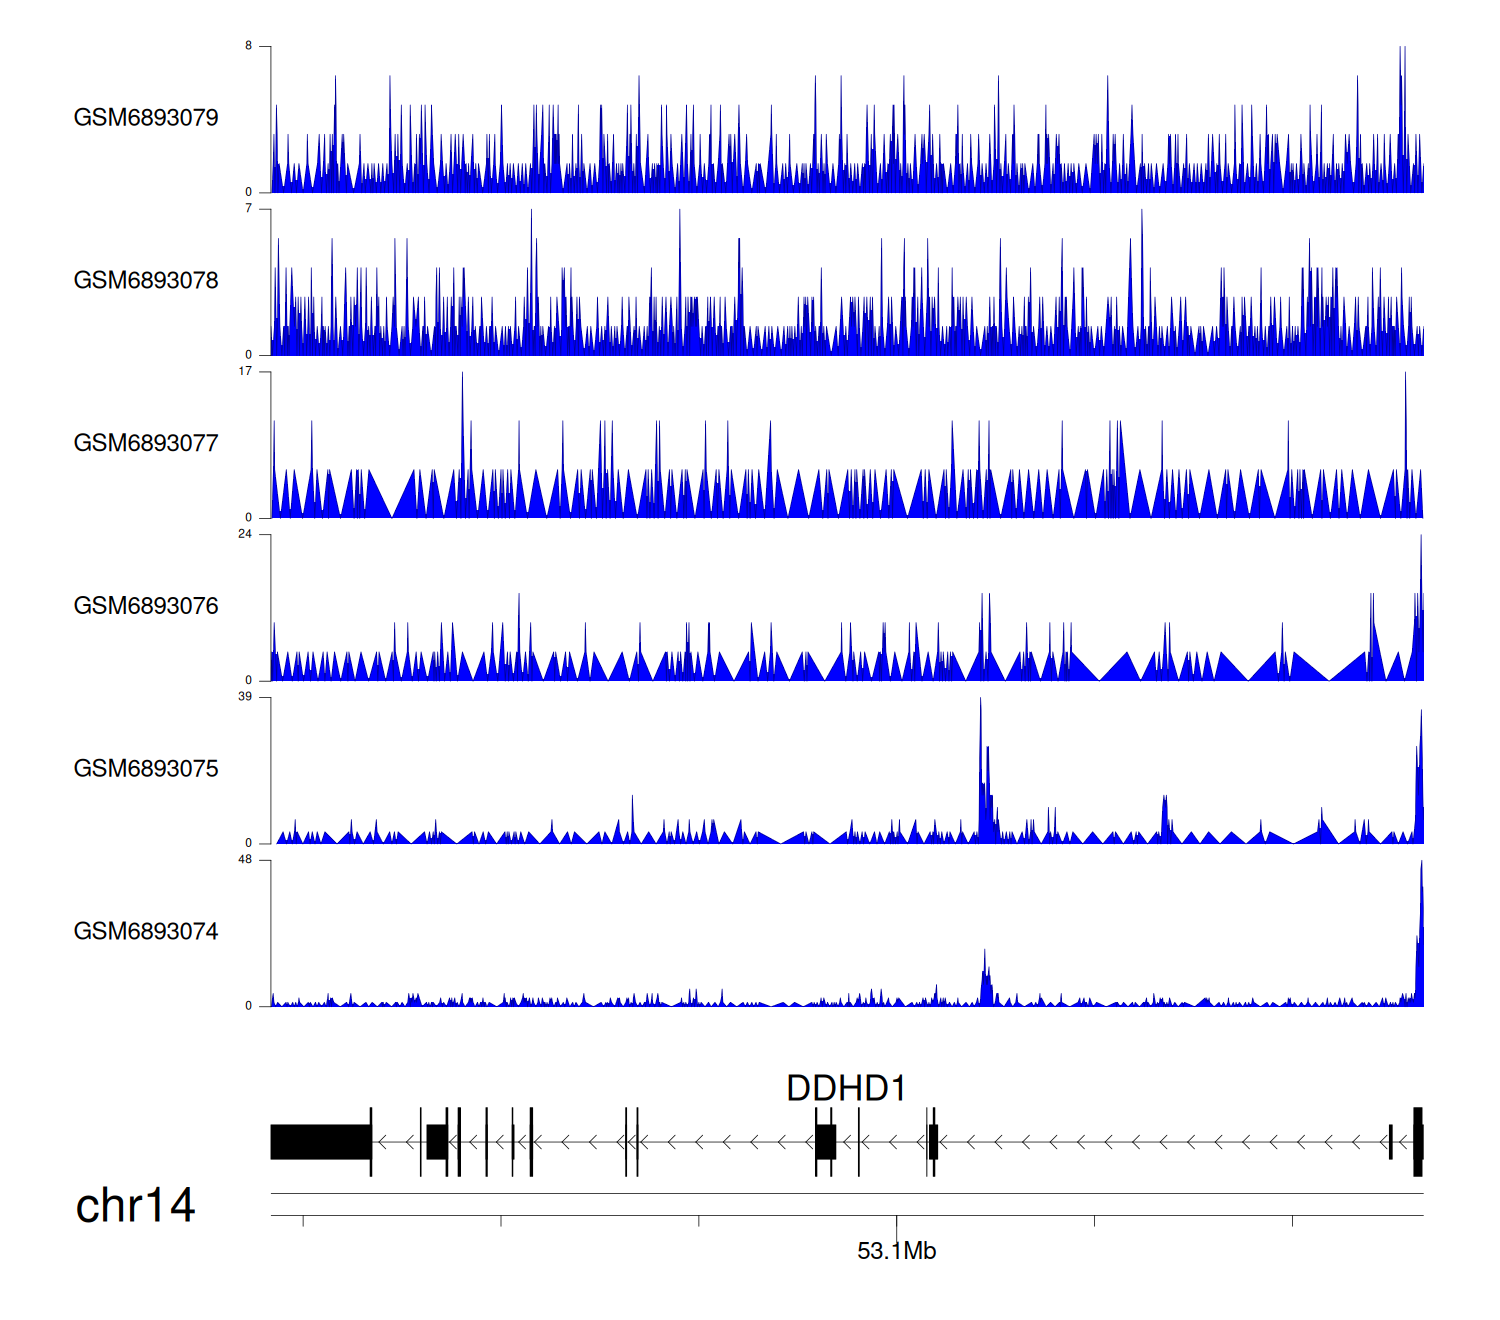Select the GSM6893074 track name
Screen dimensions: 1500x1320
coord(146,932)
